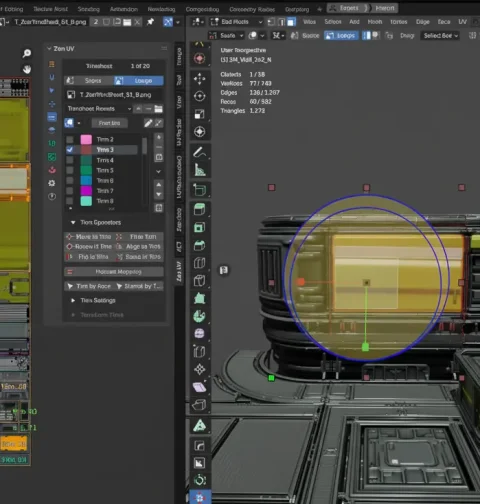
Task: Click the pan hand icon in UV editor
Action: pyautogui.click(x=27, y=69)
